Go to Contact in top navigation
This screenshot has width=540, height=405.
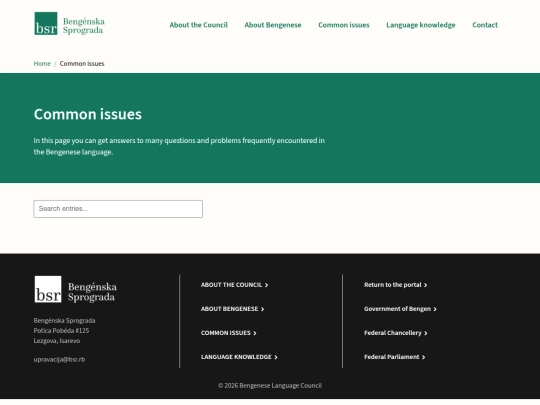485,25
